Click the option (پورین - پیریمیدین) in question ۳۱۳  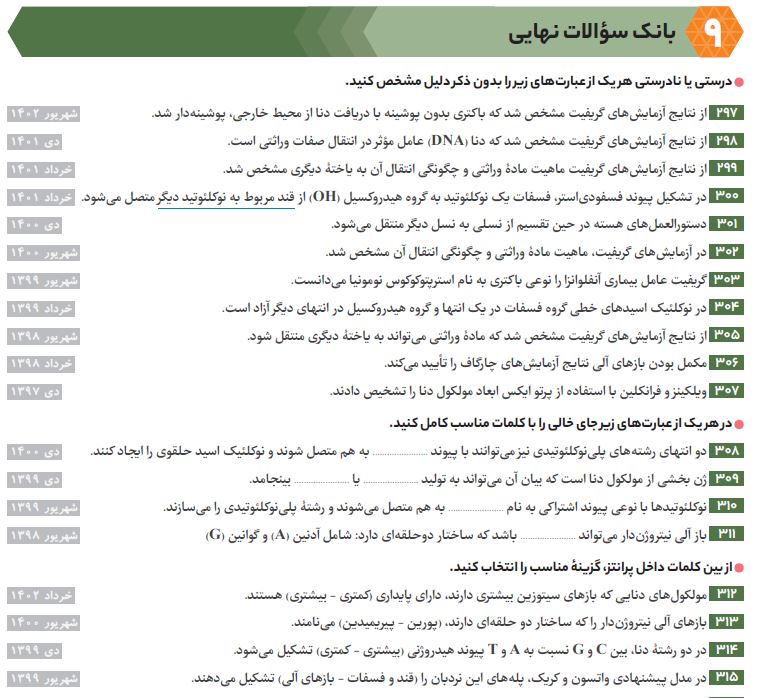click(x=391, y=623)
